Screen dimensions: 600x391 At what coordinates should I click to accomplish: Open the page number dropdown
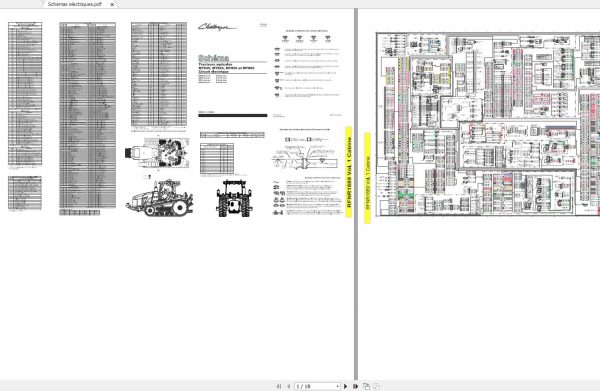pyautogui.click(x=337, y=386)
